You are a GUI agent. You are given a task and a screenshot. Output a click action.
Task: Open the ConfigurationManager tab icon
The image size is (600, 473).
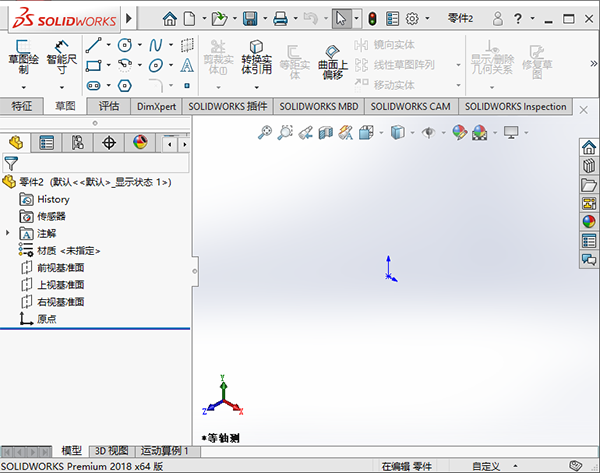click(77, 142)
